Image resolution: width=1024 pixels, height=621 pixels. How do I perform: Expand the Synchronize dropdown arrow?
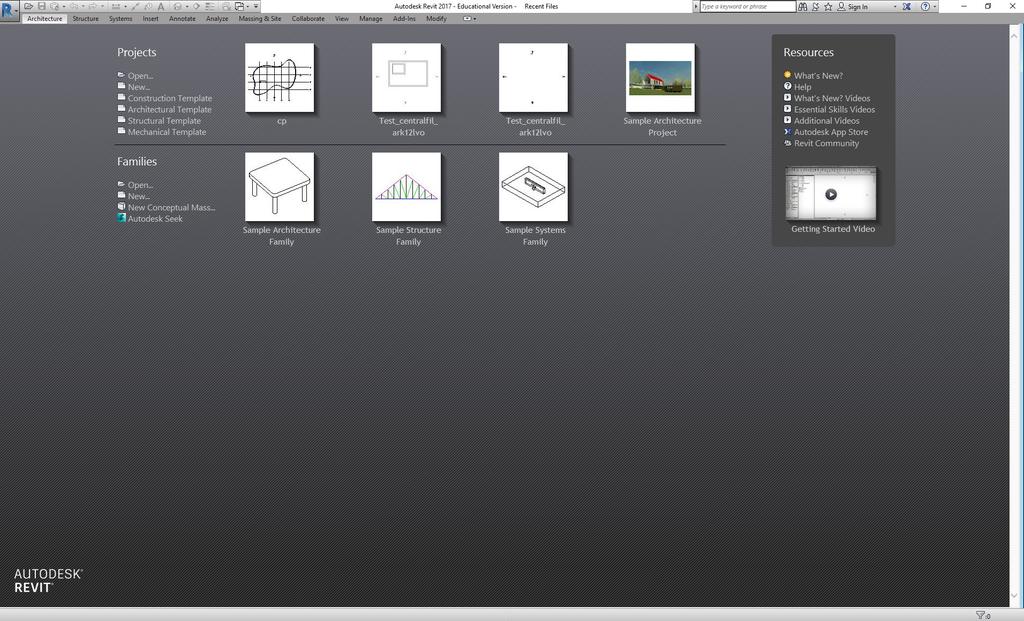pyautogui.click(x=64, y=7)
